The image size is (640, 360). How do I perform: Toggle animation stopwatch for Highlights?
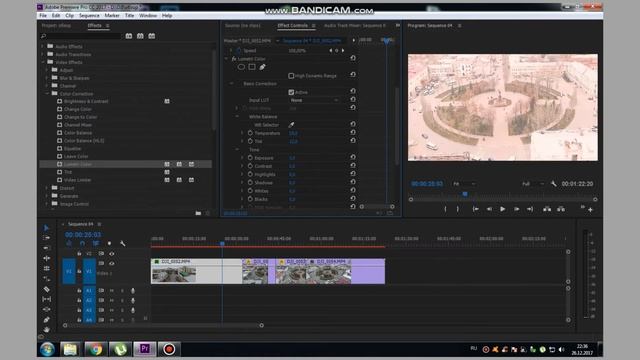point(250,174)
